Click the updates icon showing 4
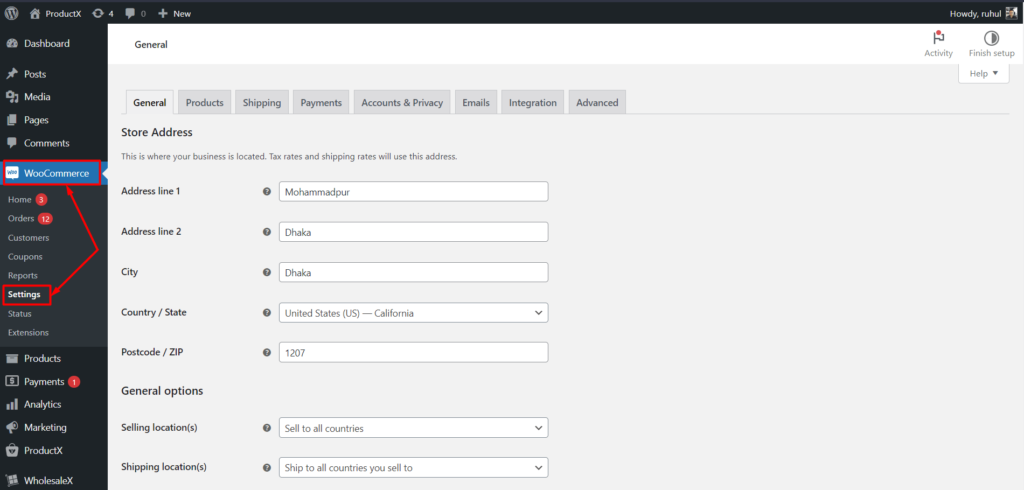This screenshot has height=490, width=1024. click(x=98, y=13)
